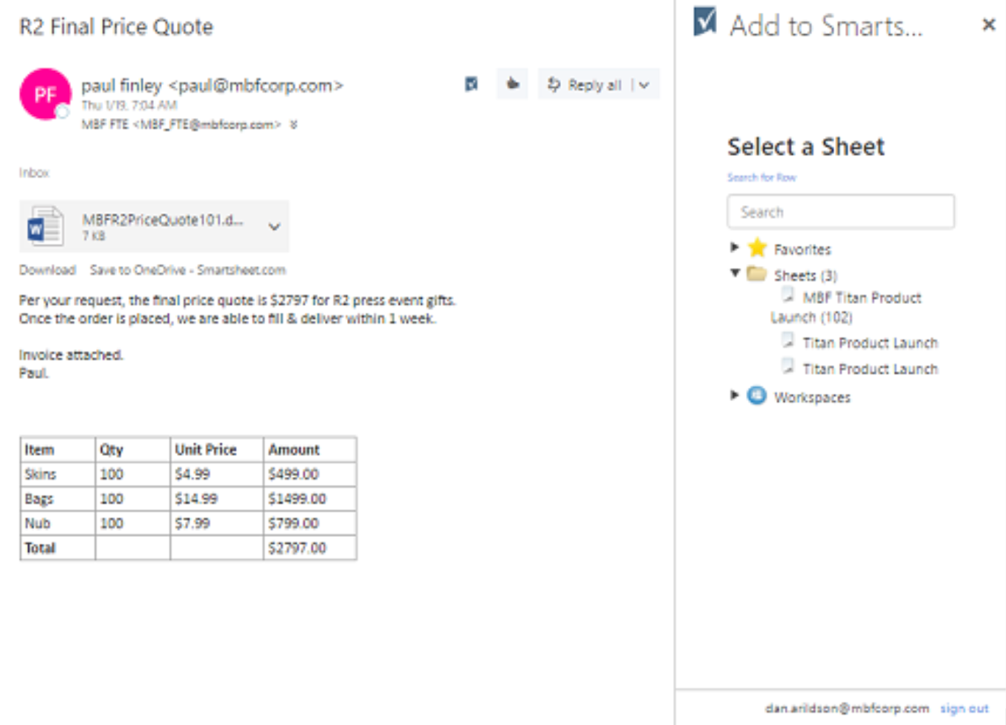The image size is (1006, 725).
Task: Click the $799.00 amount cell
Action: coord(310,523)
